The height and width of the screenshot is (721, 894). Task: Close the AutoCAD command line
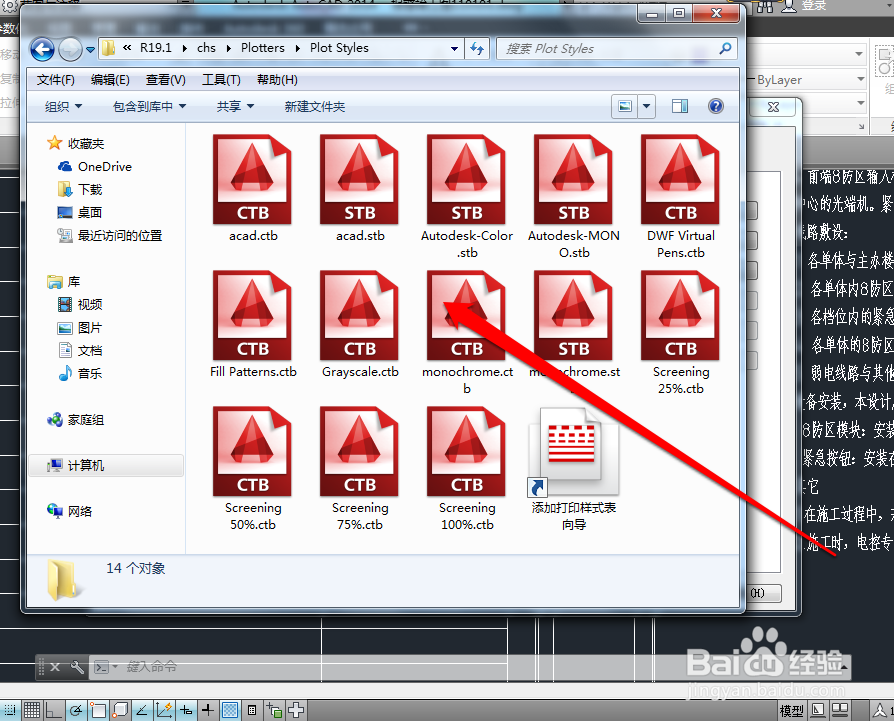55,666
